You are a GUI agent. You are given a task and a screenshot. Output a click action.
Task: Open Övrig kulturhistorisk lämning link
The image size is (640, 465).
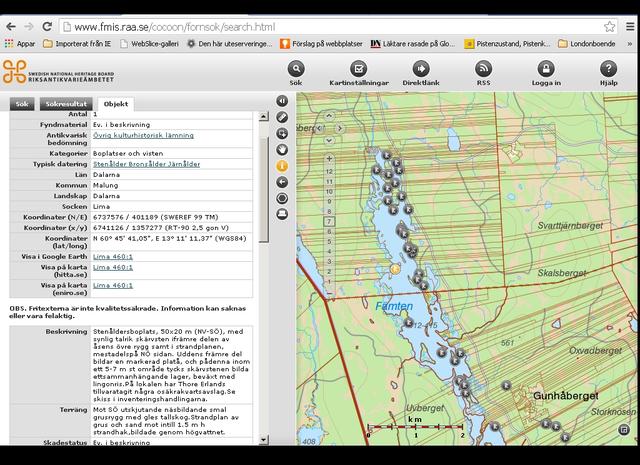[x=142, y=134]
